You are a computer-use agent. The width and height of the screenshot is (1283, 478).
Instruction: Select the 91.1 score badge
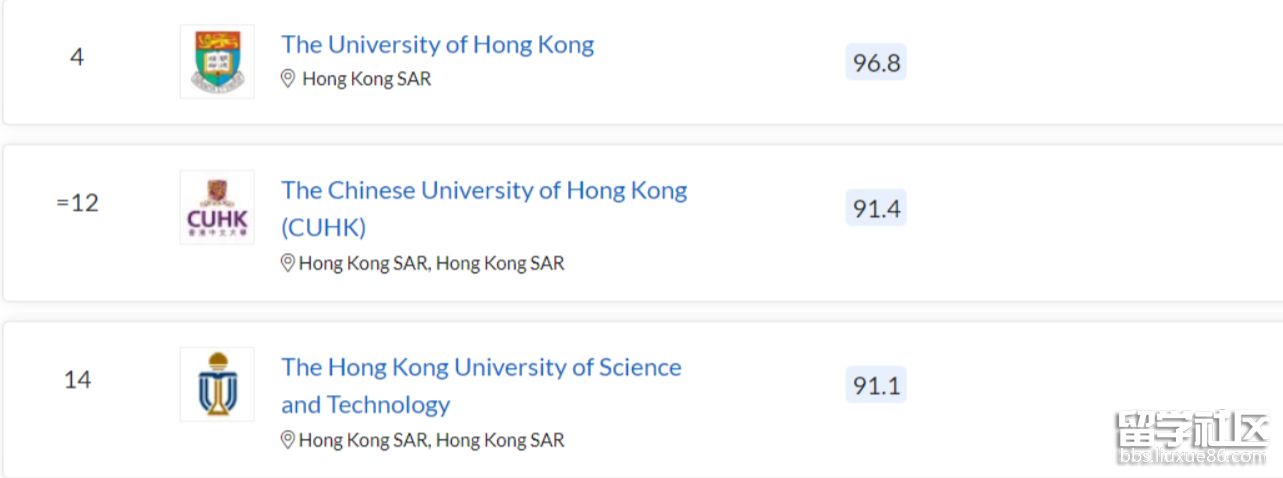point(876,385)
